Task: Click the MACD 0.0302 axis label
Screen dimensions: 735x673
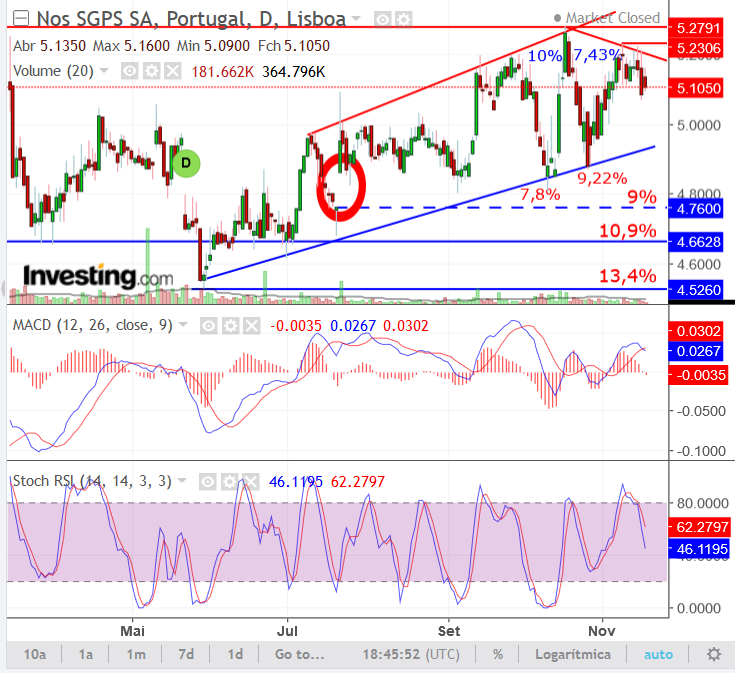Action: (x=698, y=331)
